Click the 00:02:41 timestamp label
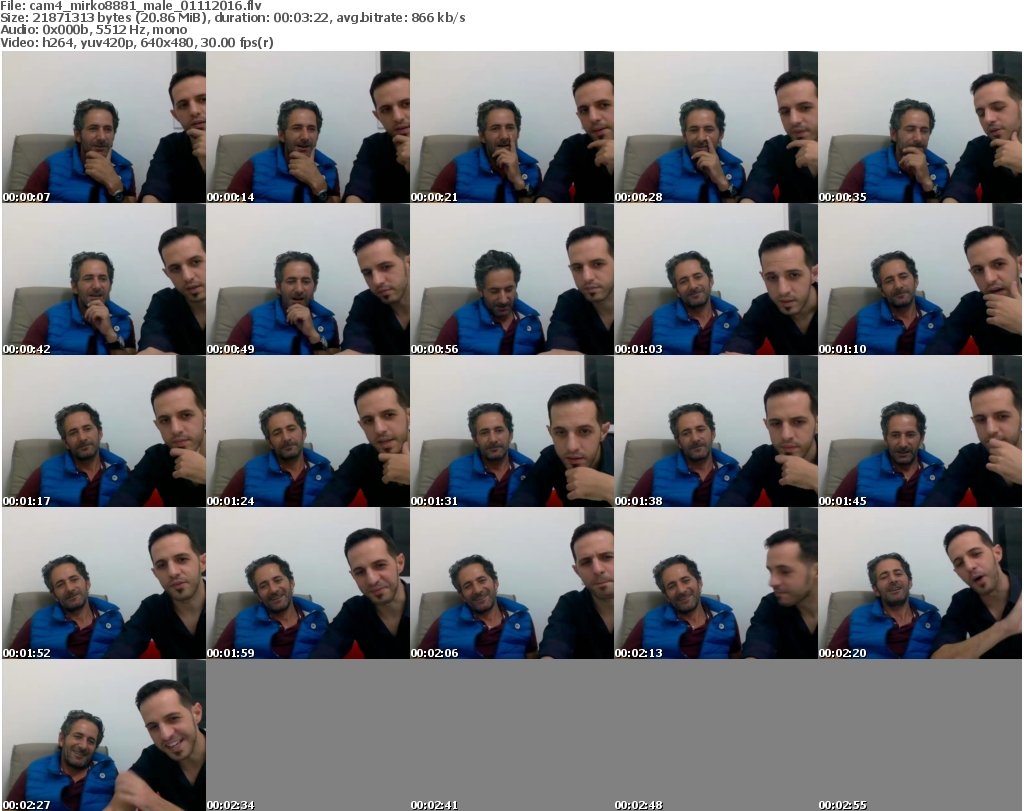 point(434,805)
